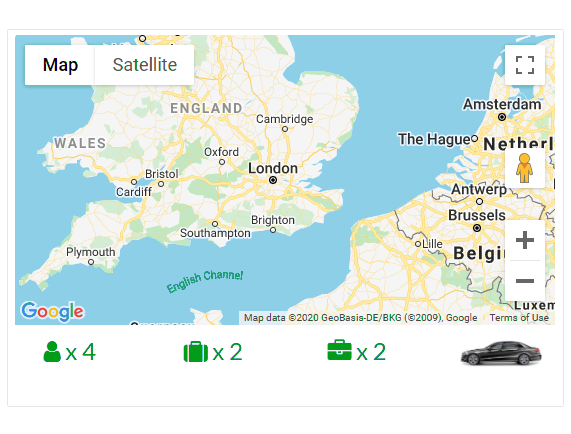Click the Amsterdam city marker
The width and height of the screenshot is (571, 434).
(502, 117)
